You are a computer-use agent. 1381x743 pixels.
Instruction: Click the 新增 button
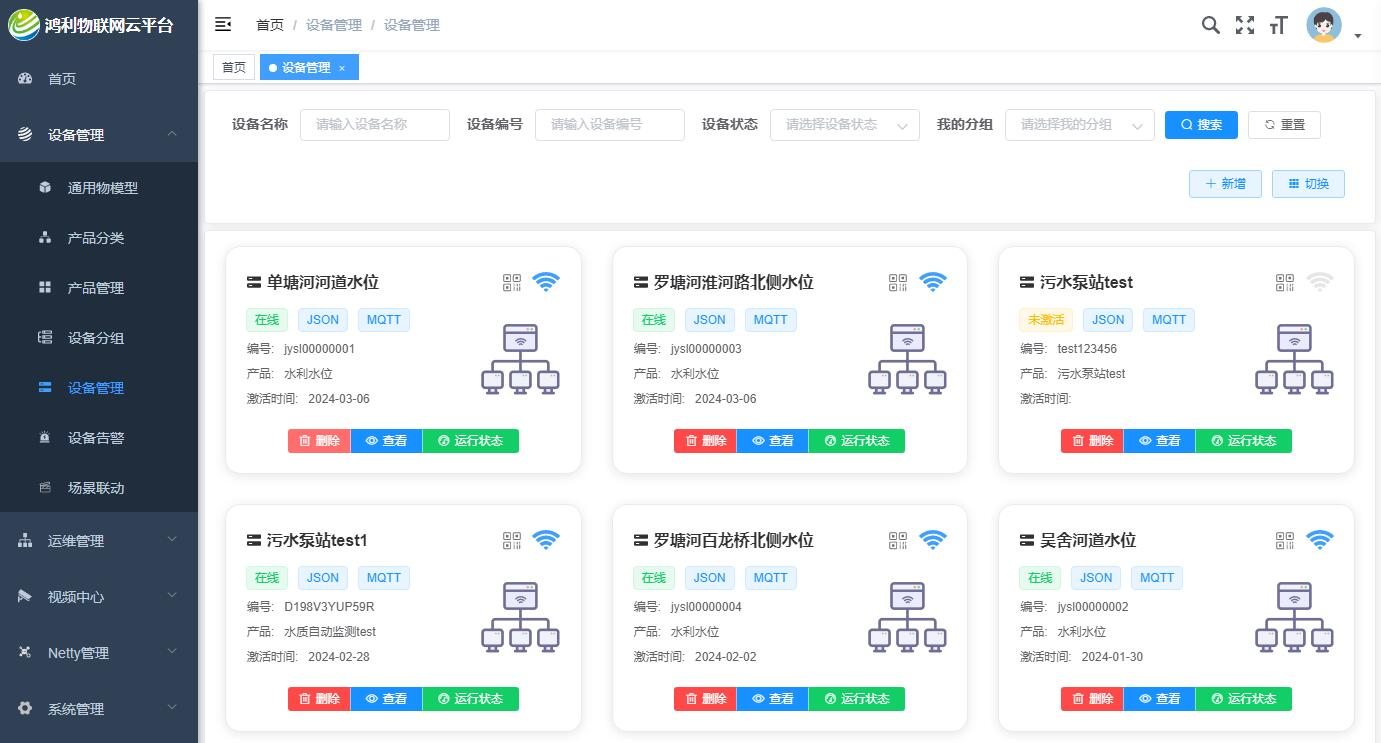1226,184
